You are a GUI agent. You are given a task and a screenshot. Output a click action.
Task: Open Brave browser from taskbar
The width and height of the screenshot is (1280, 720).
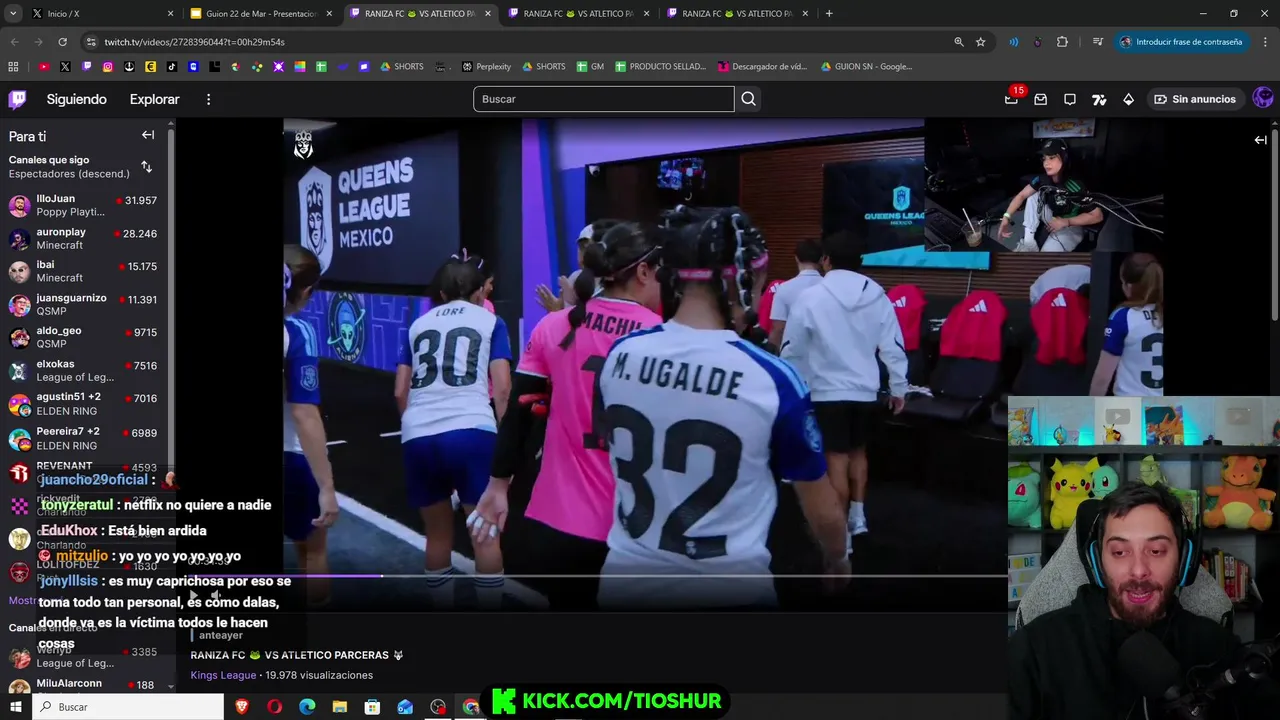(x=242, y=707)
